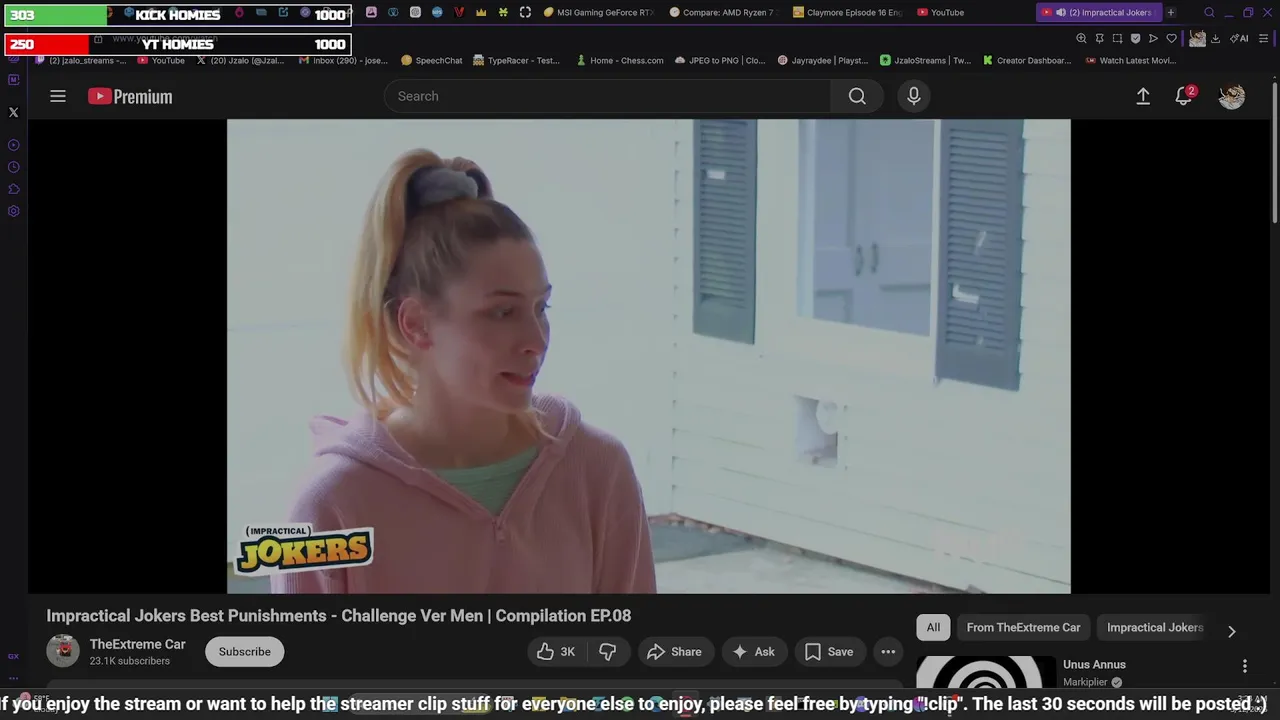Open the YouTube notifications bell
Viewport: 1280px width, 720px height.
[1184, 96]
